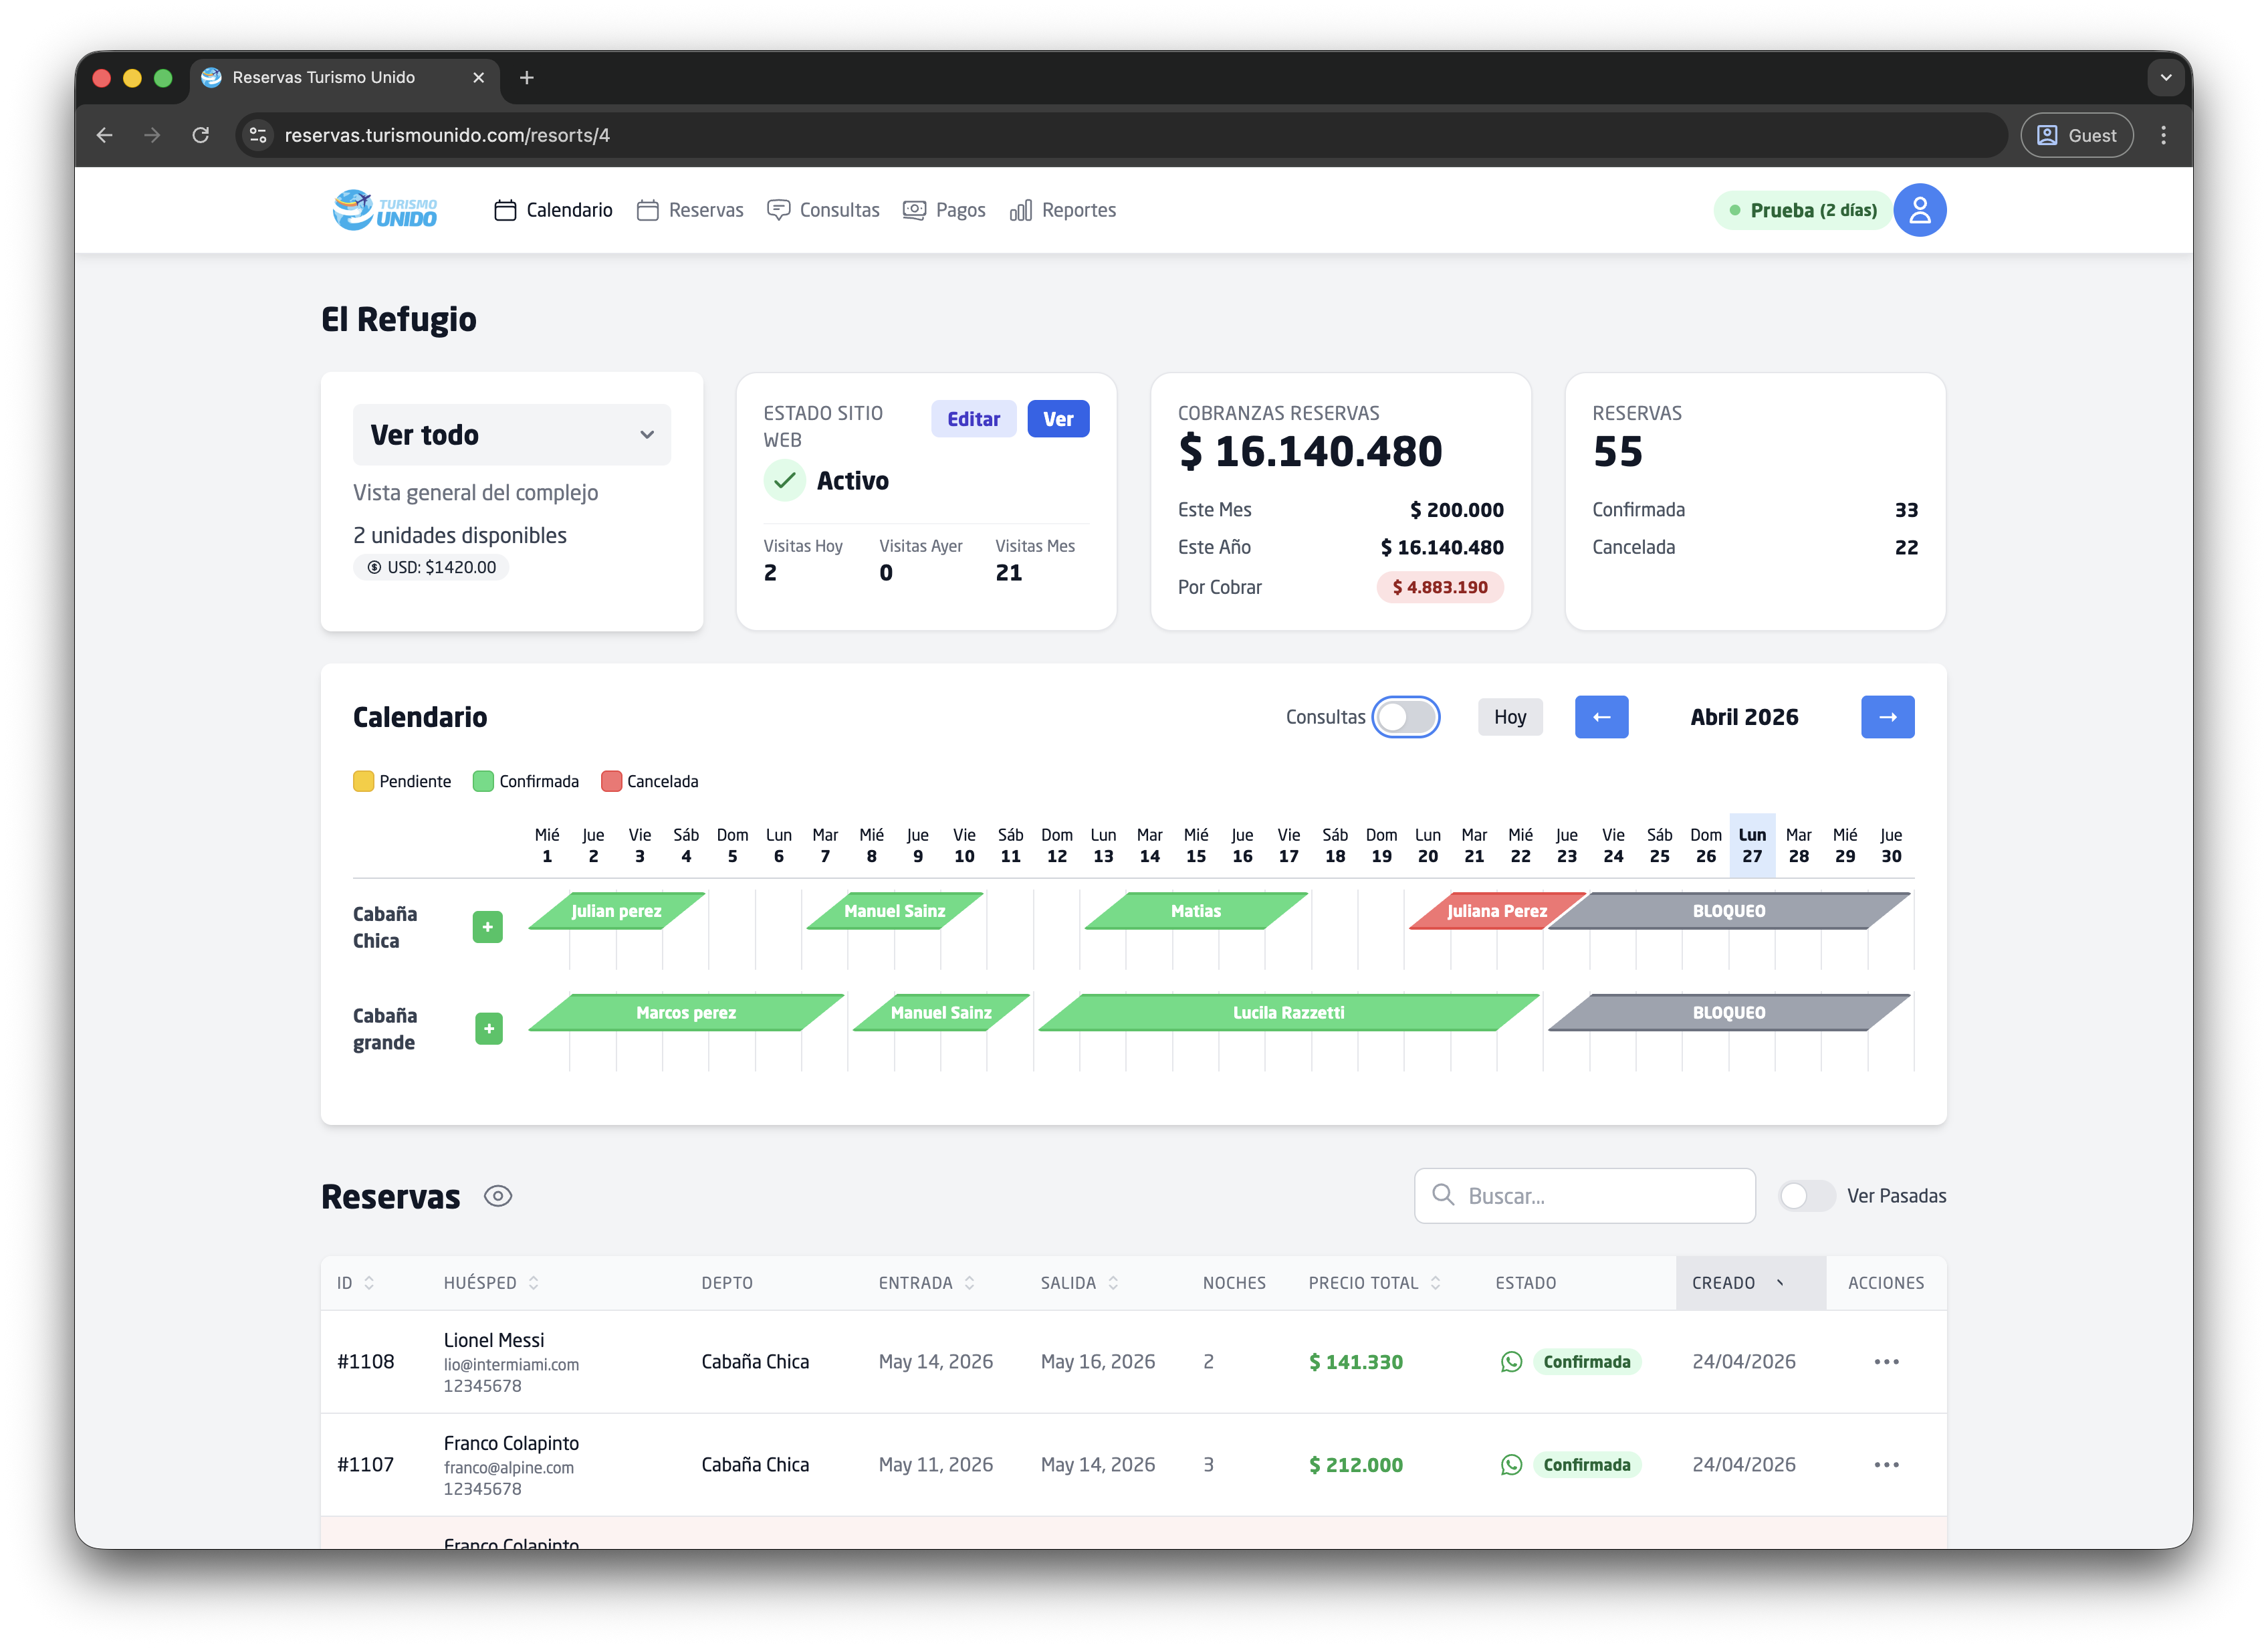
Task: Select the Lun 27 date header
Action: [x=1752, y=845]
